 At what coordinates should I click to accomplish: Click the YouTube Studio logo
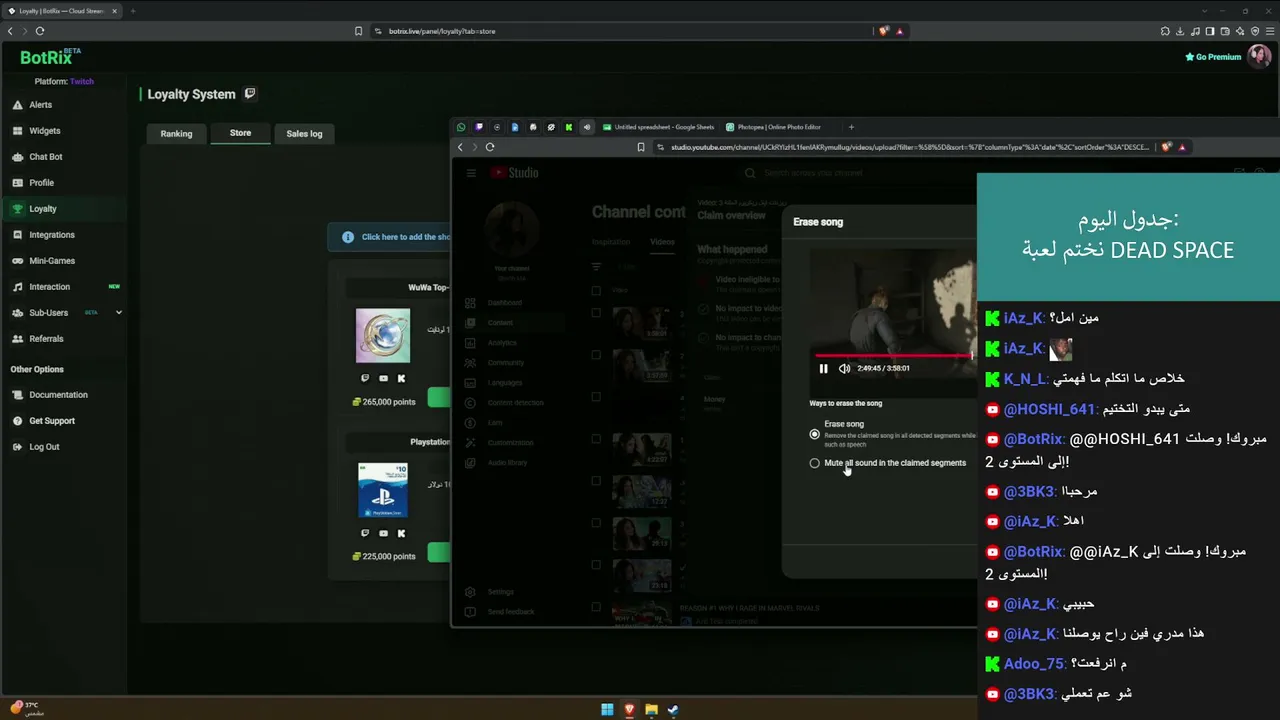click(514, 173)
